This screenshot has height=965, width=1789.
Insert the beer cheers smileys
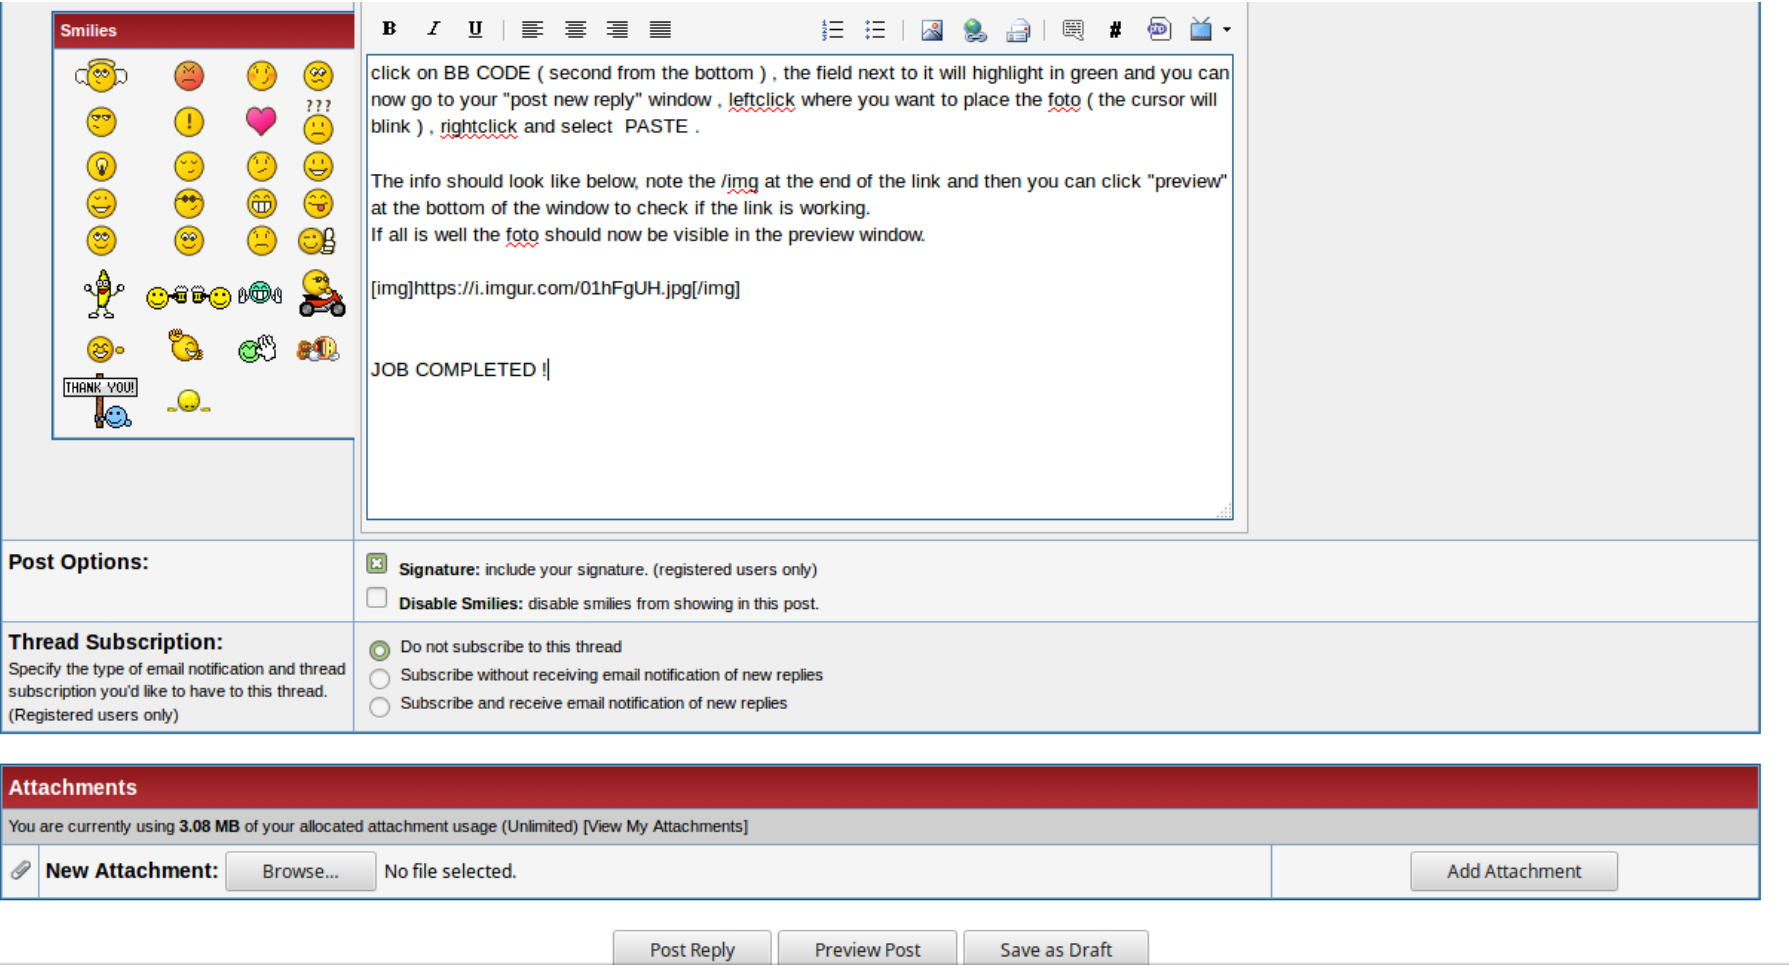[188, 296]
